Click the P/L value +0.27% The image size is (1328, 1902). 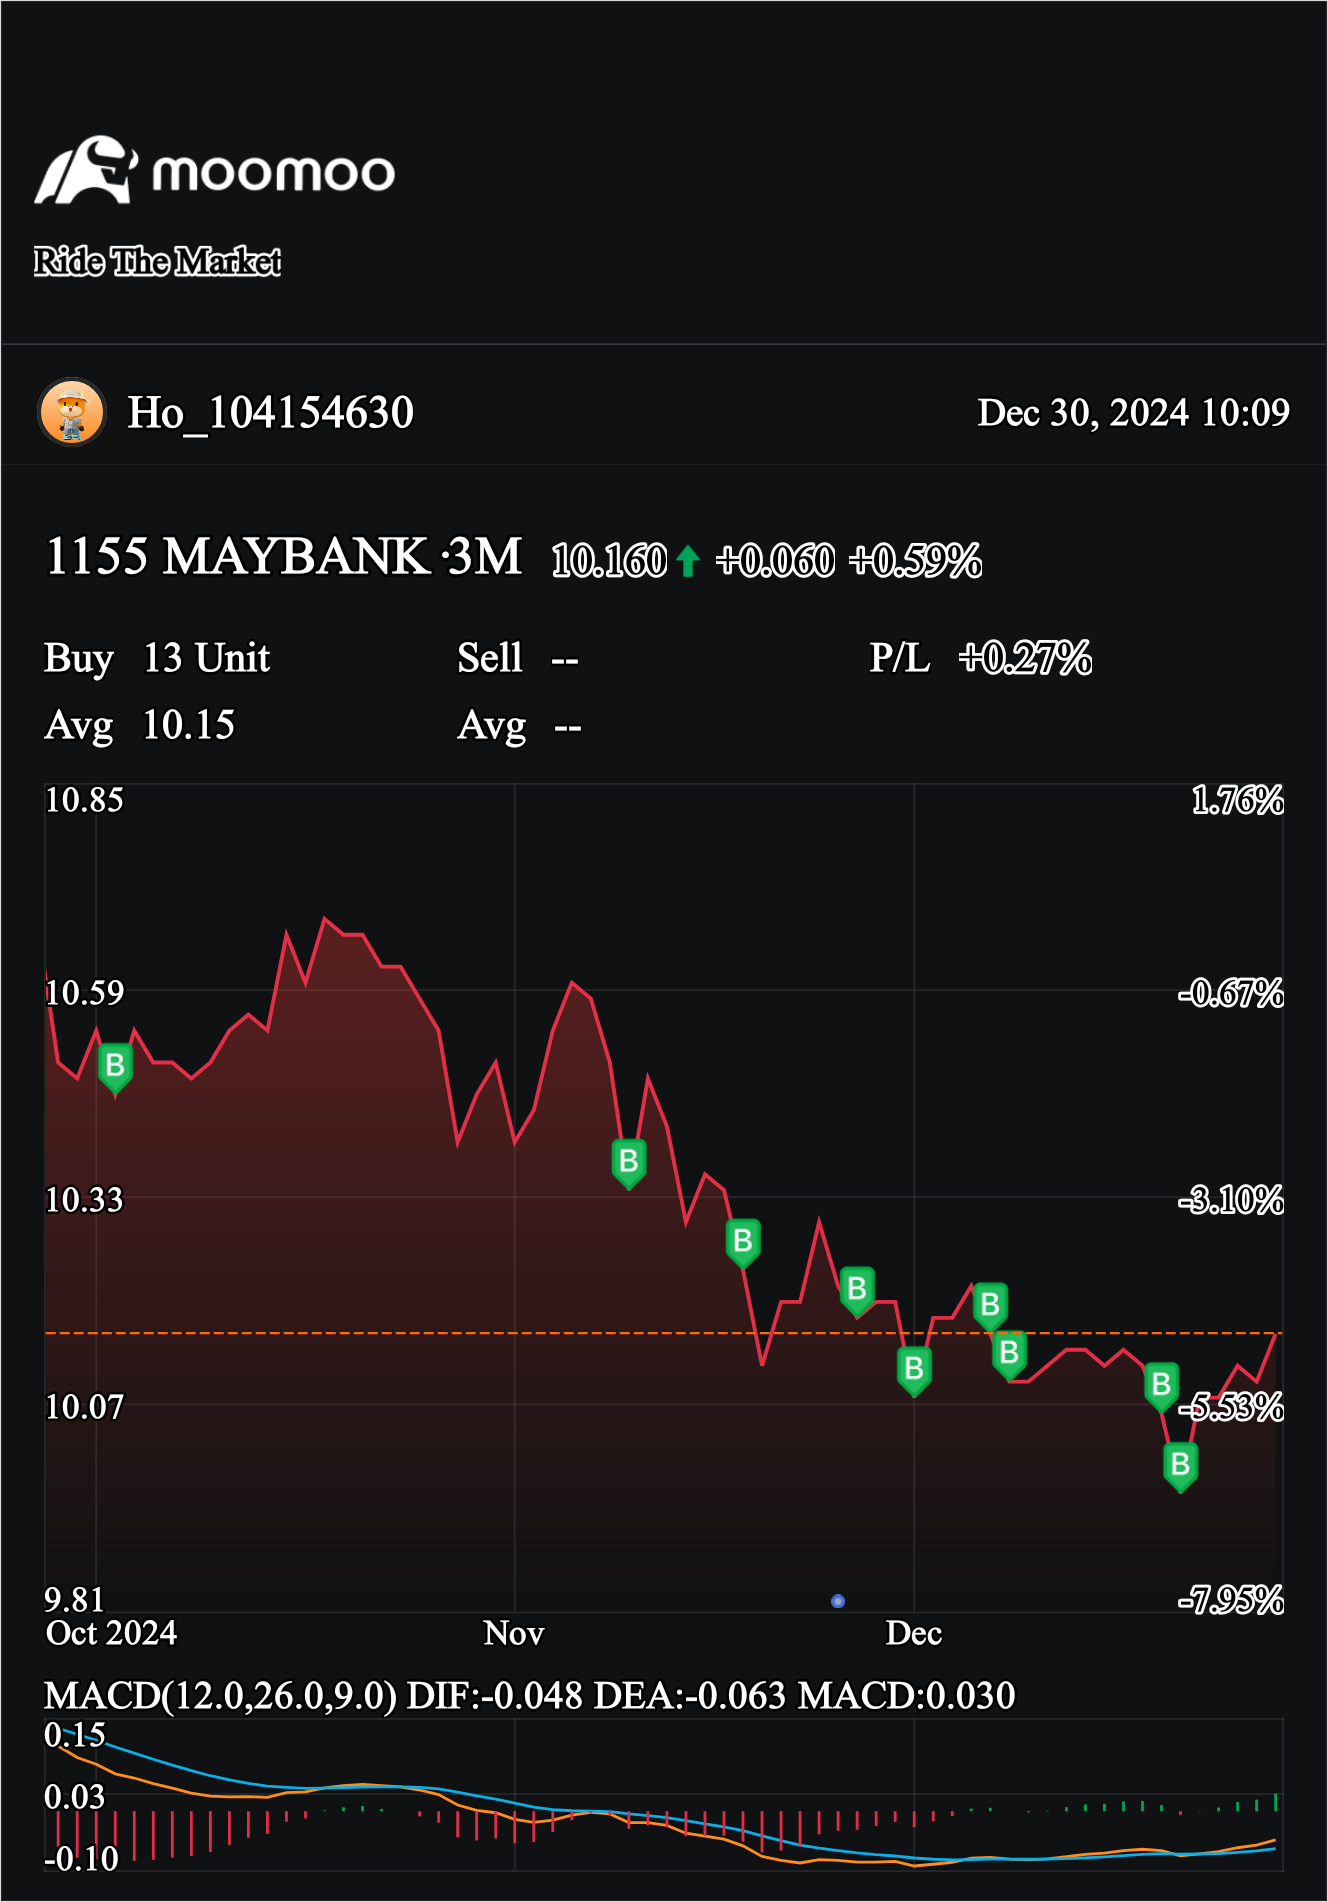(x=1025, y=658)
